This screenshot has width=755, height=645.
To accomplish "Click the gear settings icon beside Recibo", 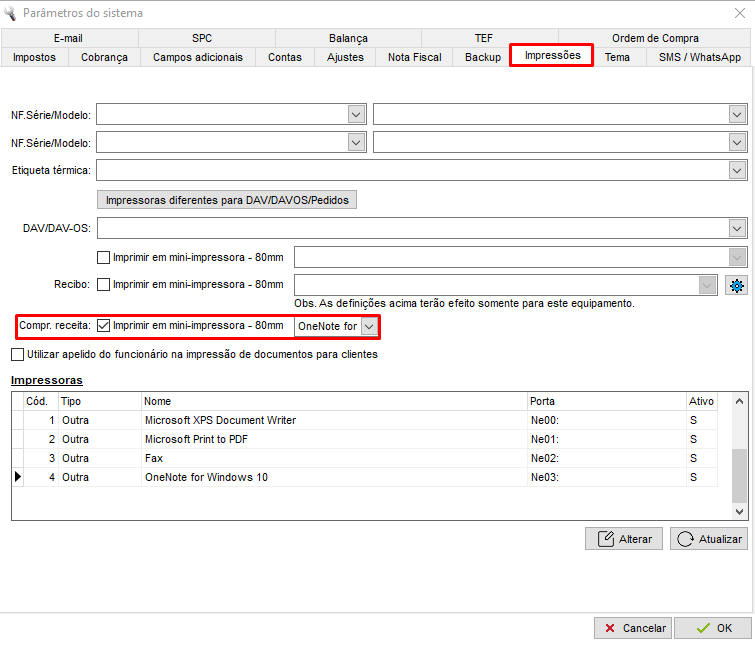I will coord(736,285).
